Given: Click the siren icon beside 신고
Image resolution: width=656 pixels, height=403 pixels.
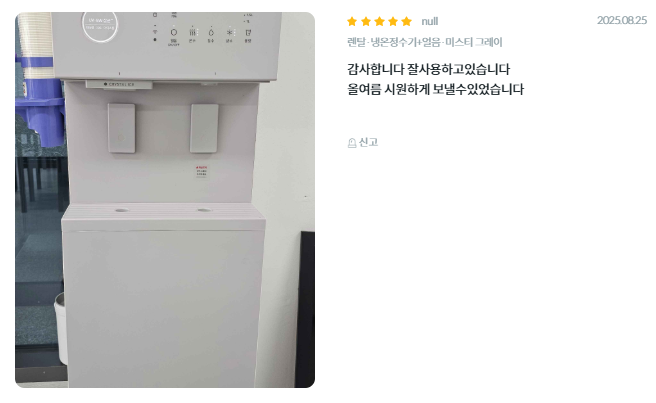Looking at the screenshot, I should pyautogui.click(x=352, y=143).
